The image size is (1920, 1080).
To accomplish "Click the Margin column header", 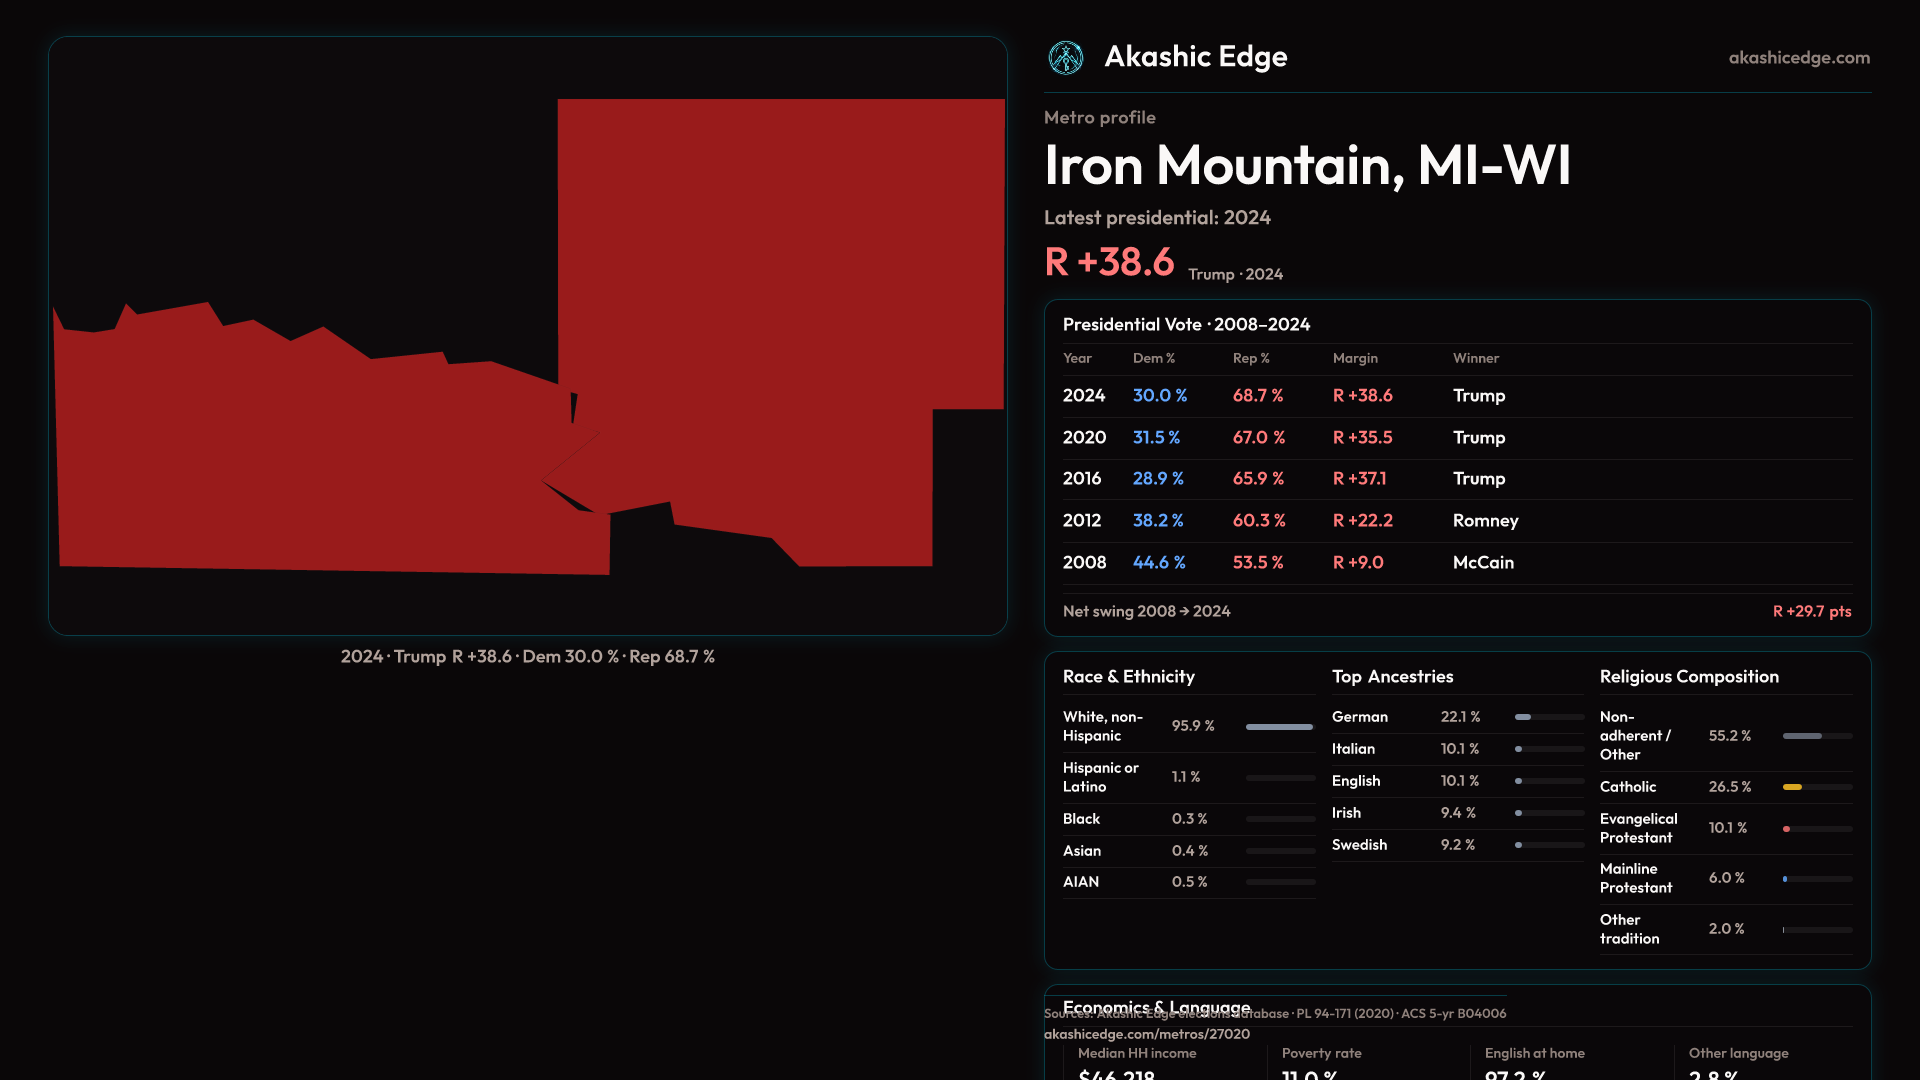I will 1354,358.
